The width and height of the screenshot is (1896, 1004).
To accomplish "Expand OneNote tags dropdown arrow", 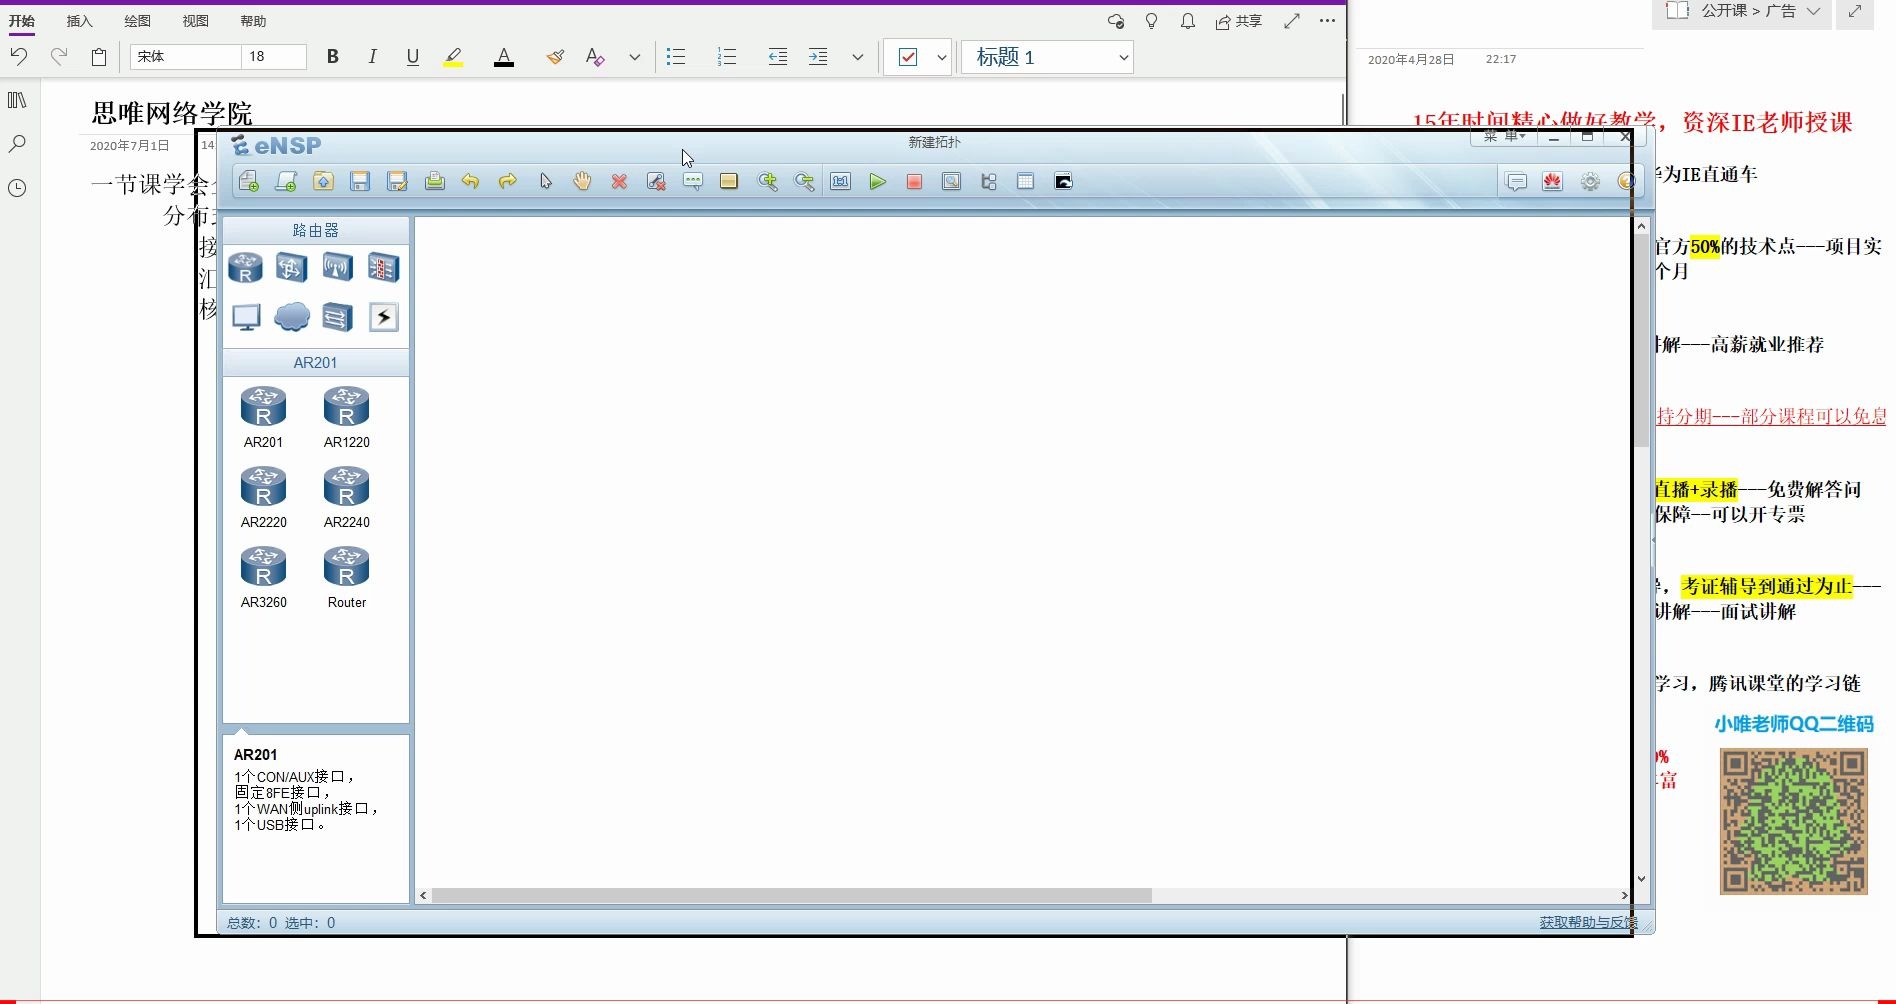I will coord(941,57).
